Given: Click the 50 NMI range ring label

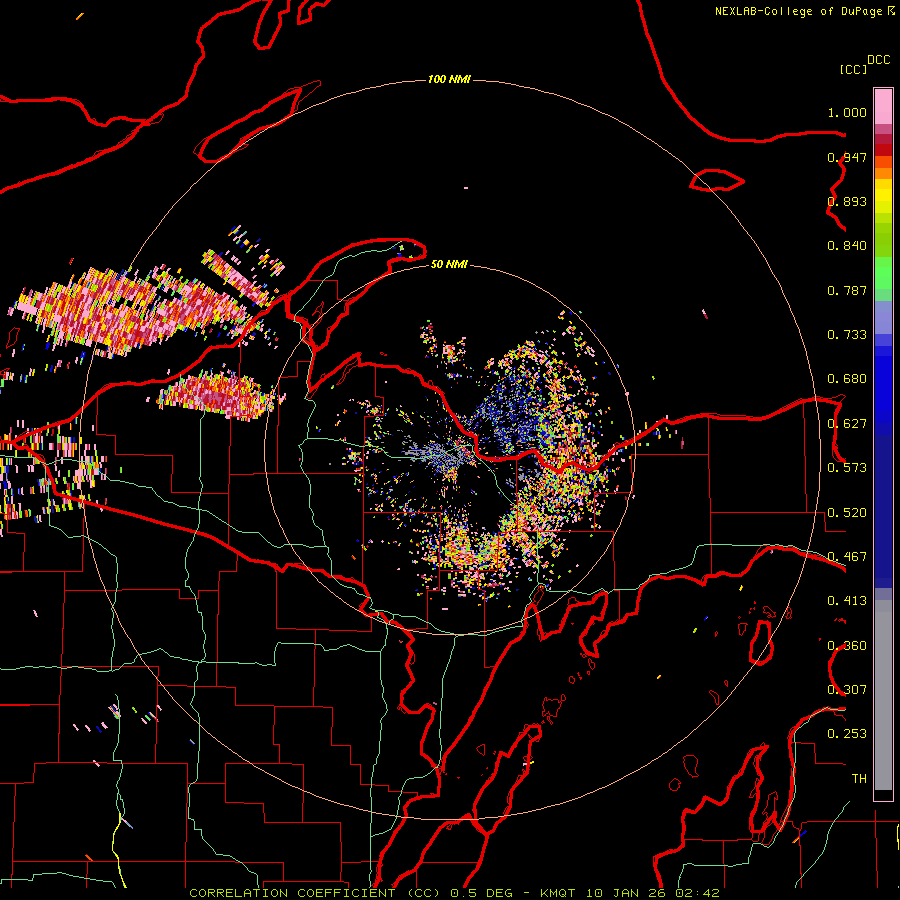Looking at the screenshot, I should click(449, 264).
